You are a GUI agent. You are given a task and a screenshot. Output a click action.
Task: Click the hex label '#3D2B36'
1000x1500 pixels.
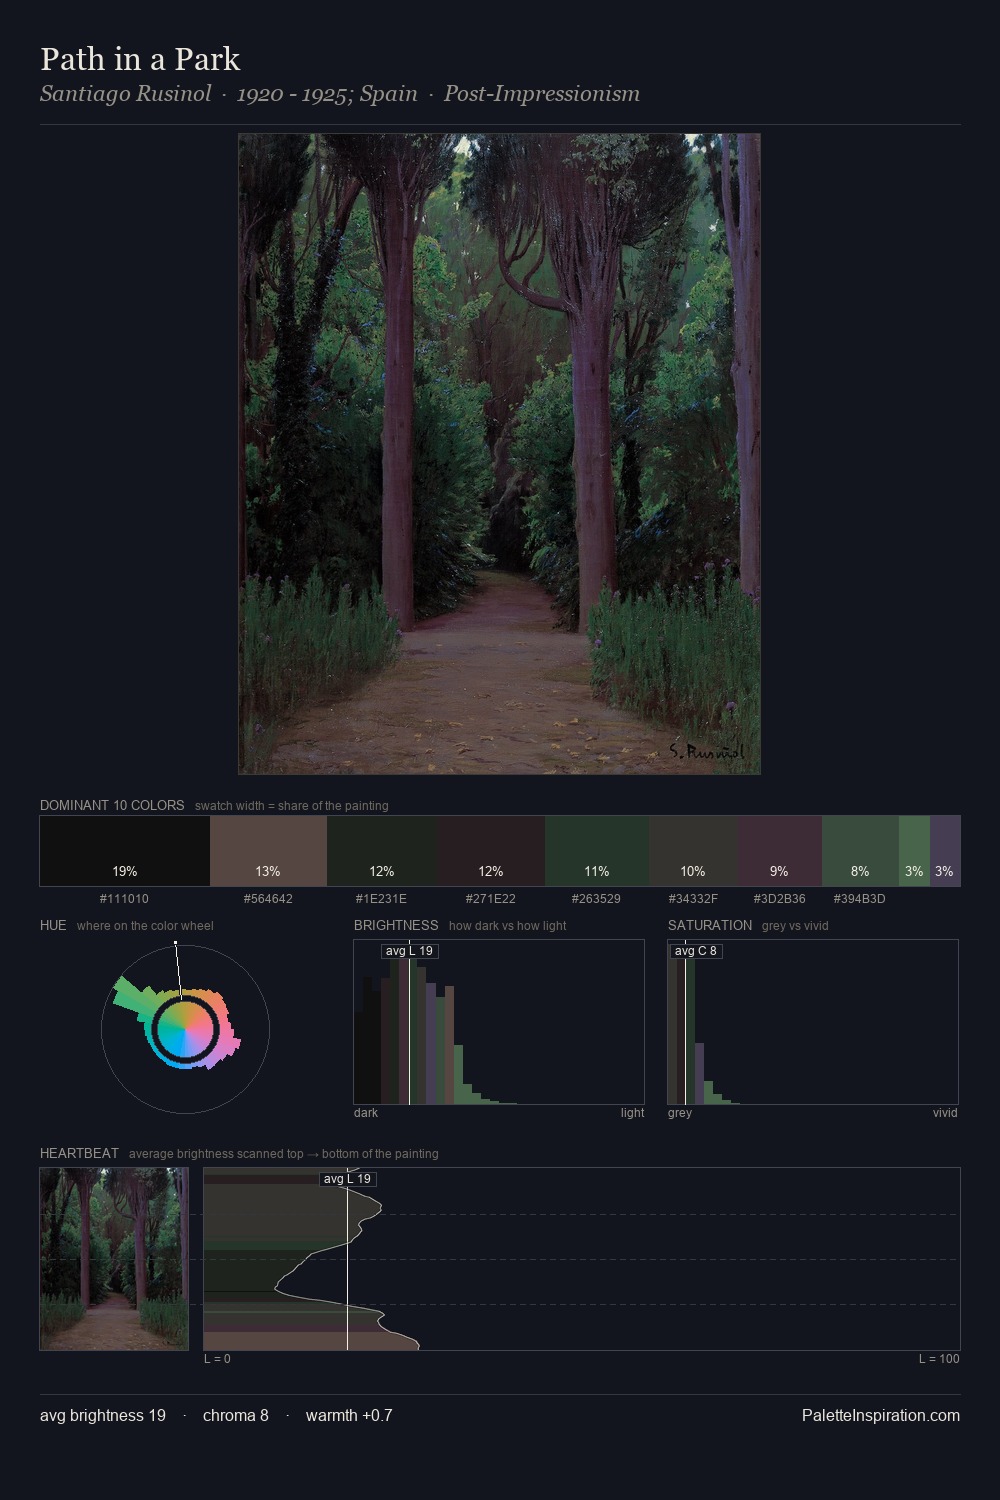point(779,899)
